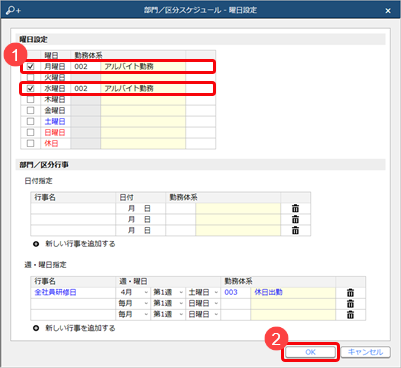Open the 土曜日 weekday dropdown
Viewport: 401px width, 368px height.
203,293
